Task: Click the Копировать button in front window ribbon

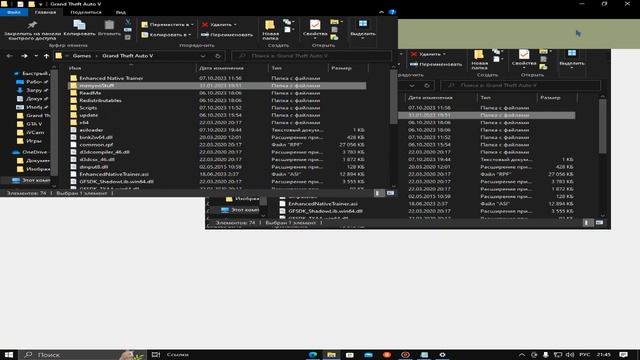Action: (79, 28)
